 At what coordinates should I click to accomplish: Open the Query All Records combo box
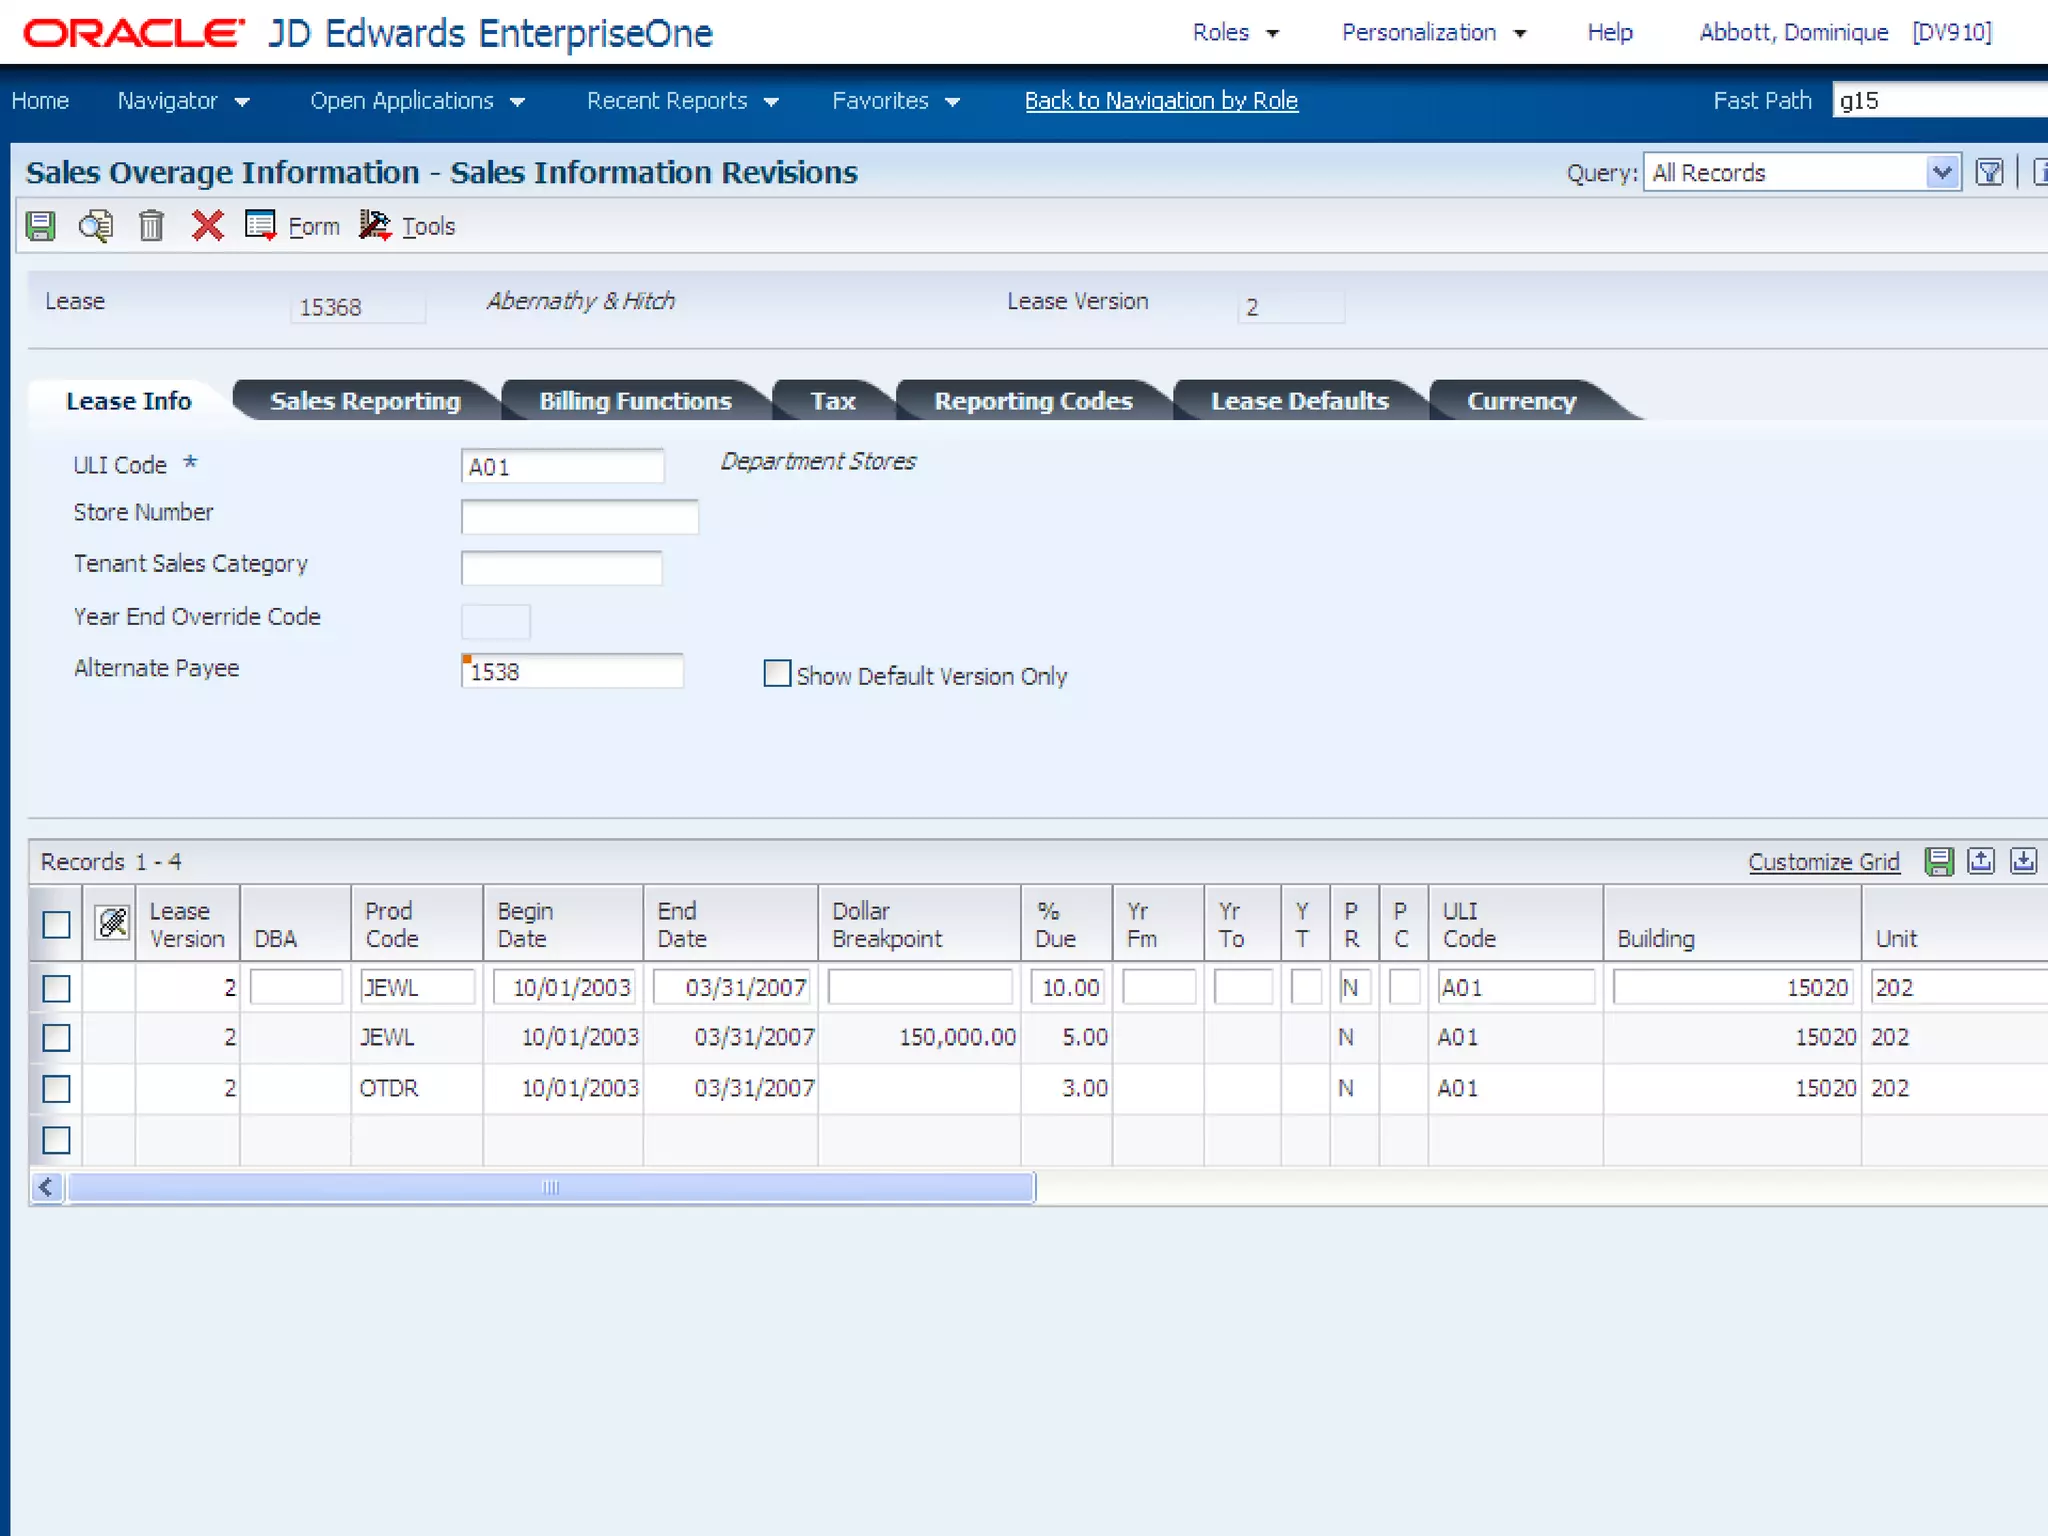[x=1801, y=172]
